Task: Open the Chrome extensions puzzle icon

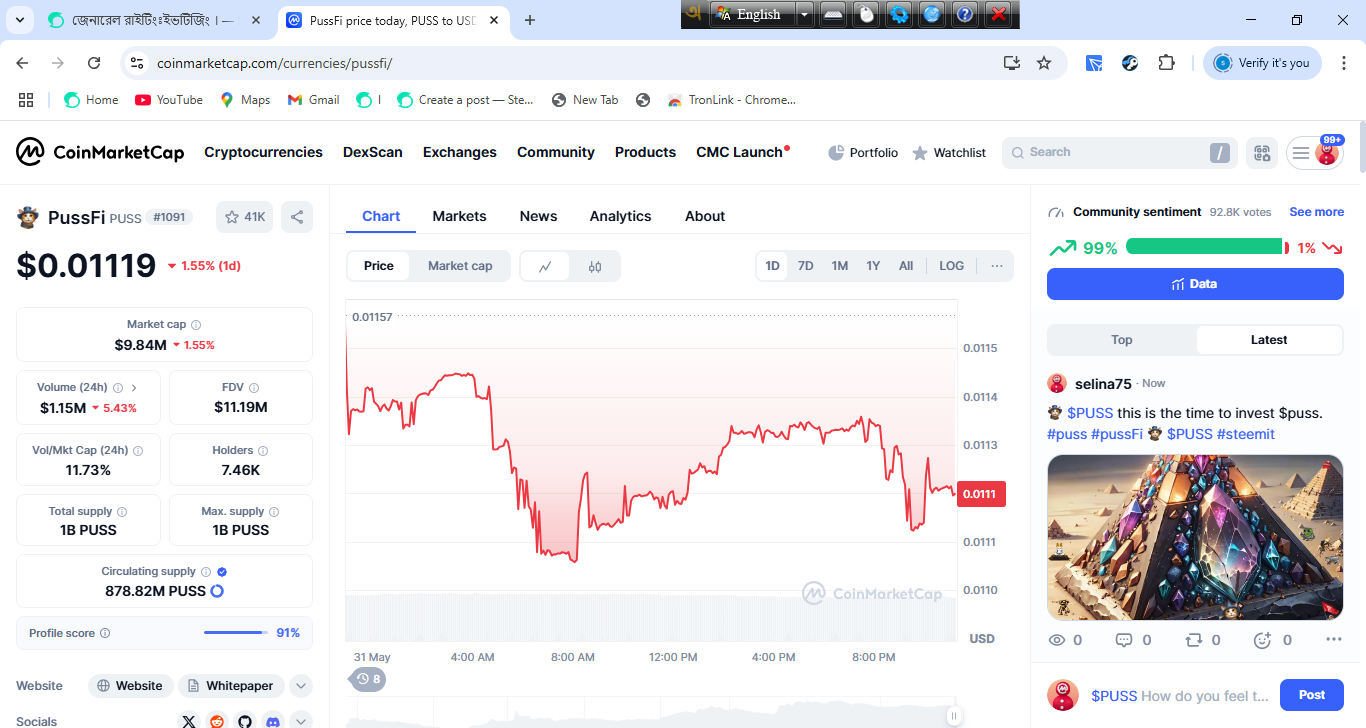Action: tap(1166, 63)
